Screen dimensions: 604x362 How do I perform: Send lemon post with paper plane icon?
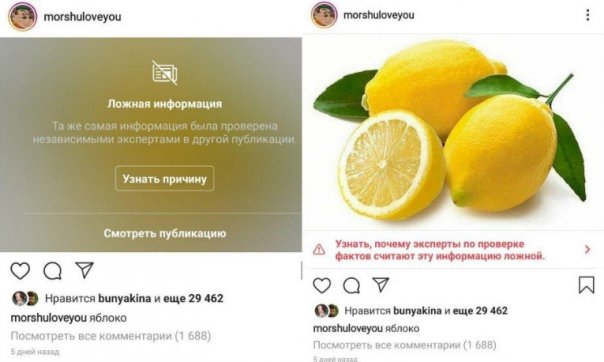tap(381, 285)
